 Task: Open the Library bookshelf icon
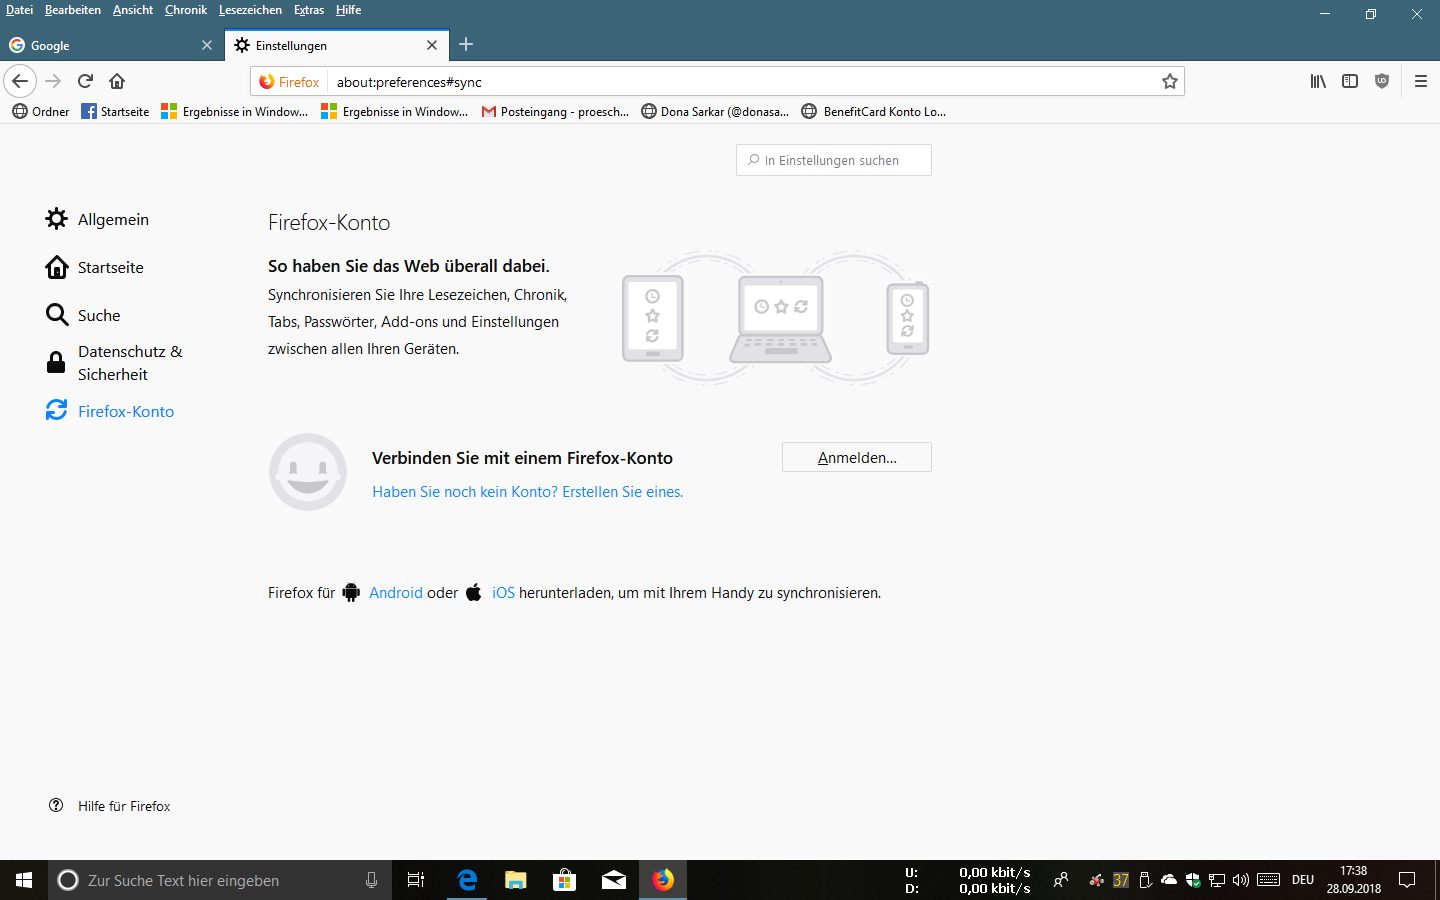(x=1318, y=81)
